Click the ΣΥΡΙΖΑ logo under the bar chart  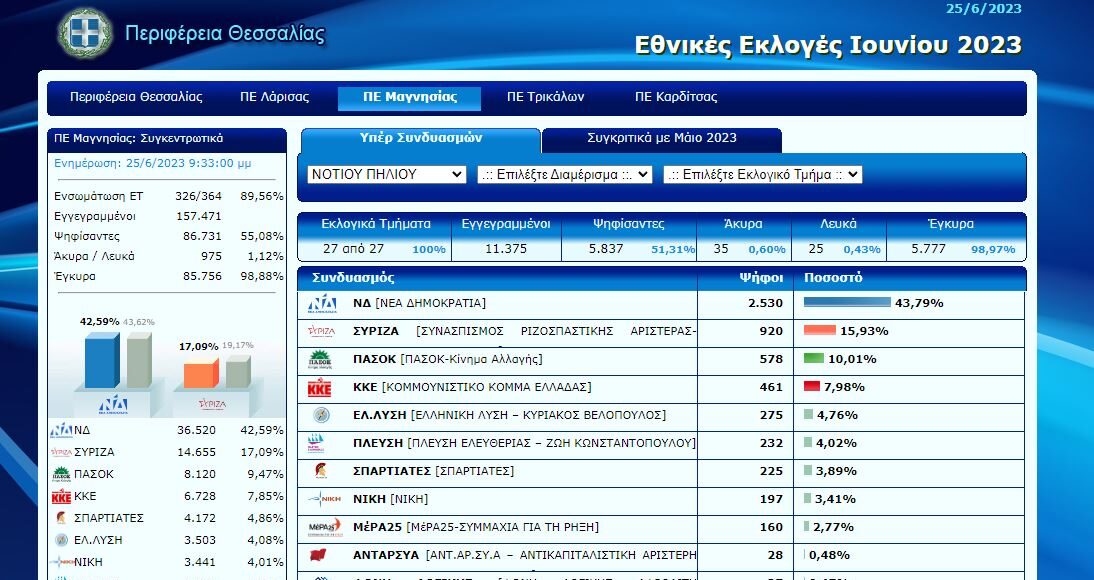pos(212,404)
